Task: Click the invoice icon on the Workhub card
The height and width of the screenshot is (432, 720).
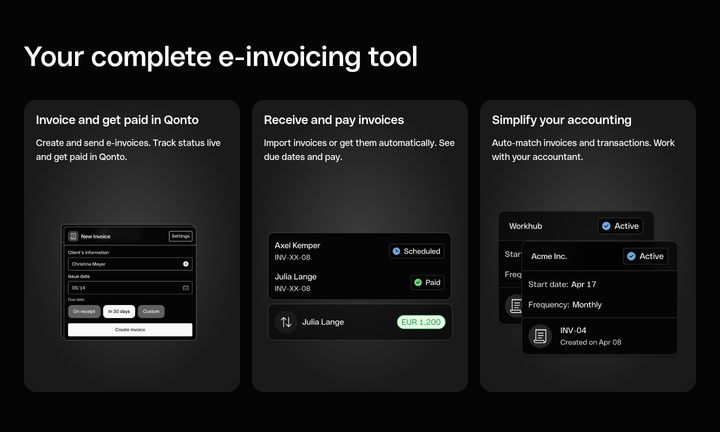Action: (514, 305)
